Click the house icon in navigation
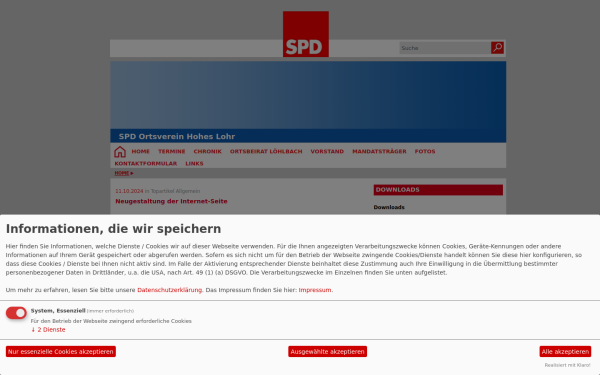The image size is (600, 375). tap(120, 152)
